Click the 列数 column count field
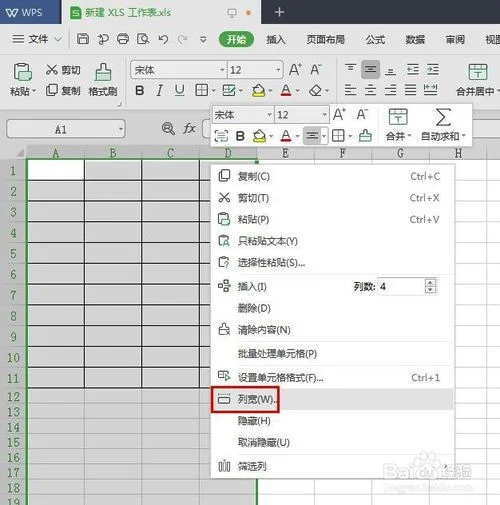The width and height of the screenshot is (500, 505). click(401, 286)
